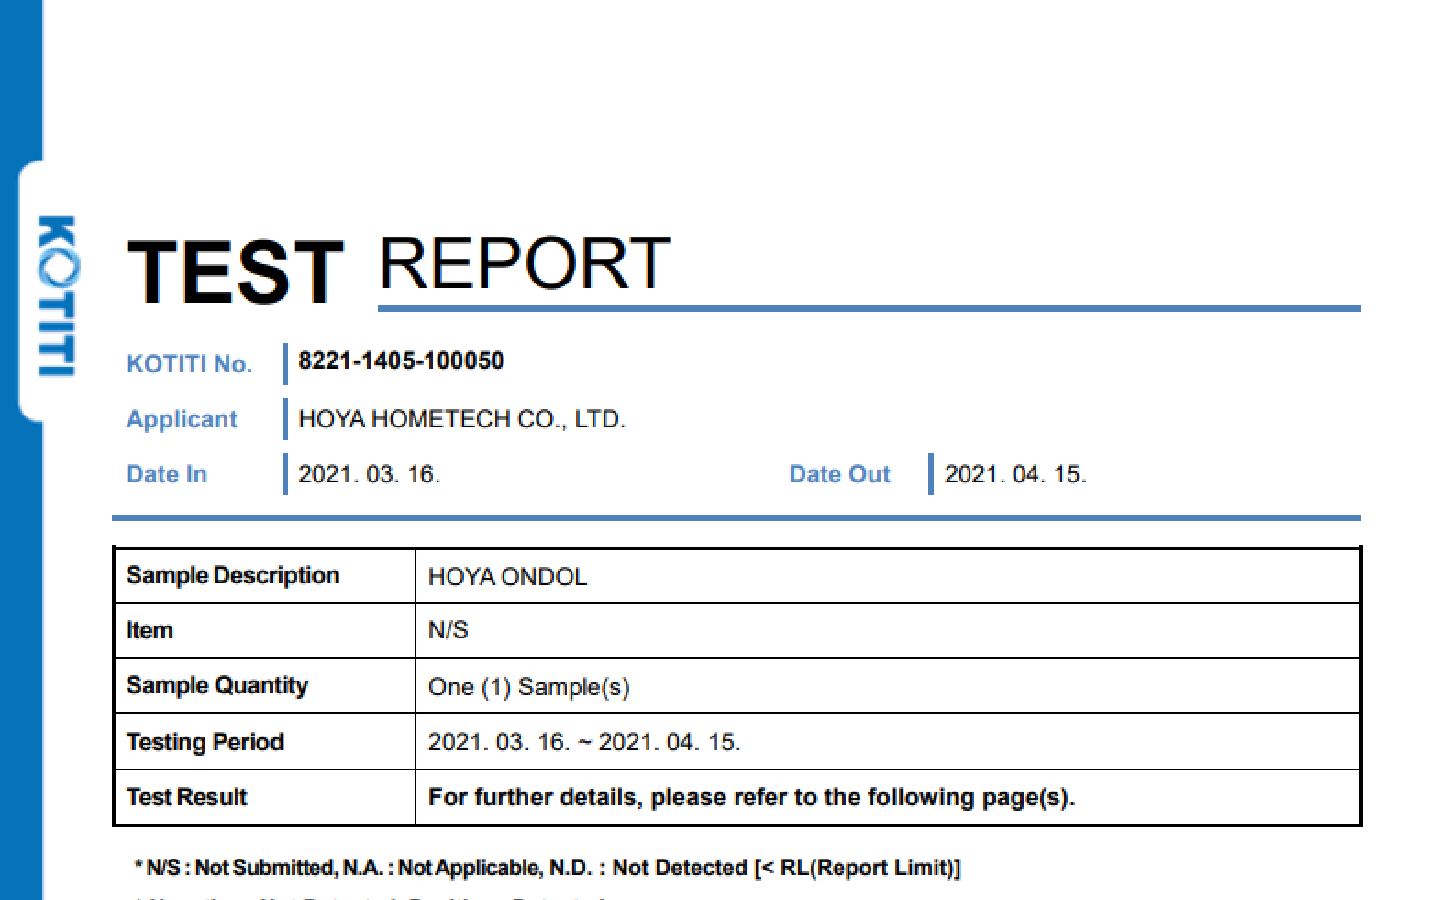The height and width of the screenshot is (900, 1440).
Task: Select the Applicant label
Action: [182, 419]
